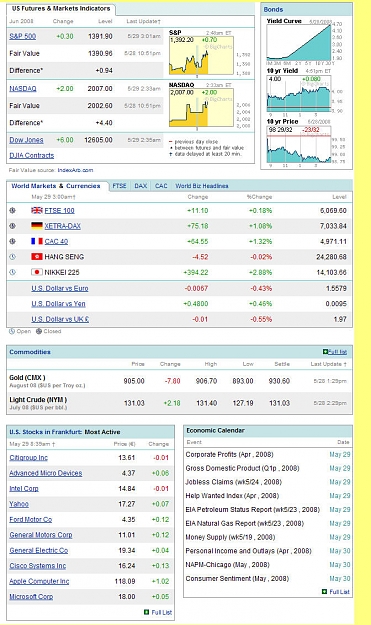Click the Bonds panel header
371x625 pixels.
(306, 9)
